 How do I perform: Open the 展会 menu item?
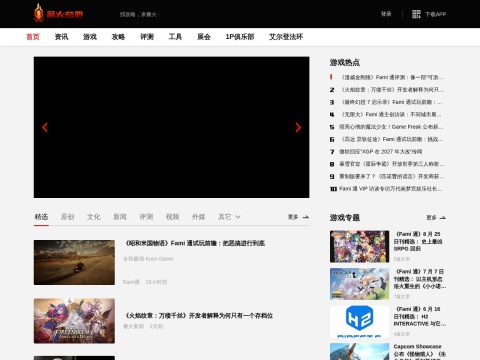pyautogui.click(x=204, y=37)
